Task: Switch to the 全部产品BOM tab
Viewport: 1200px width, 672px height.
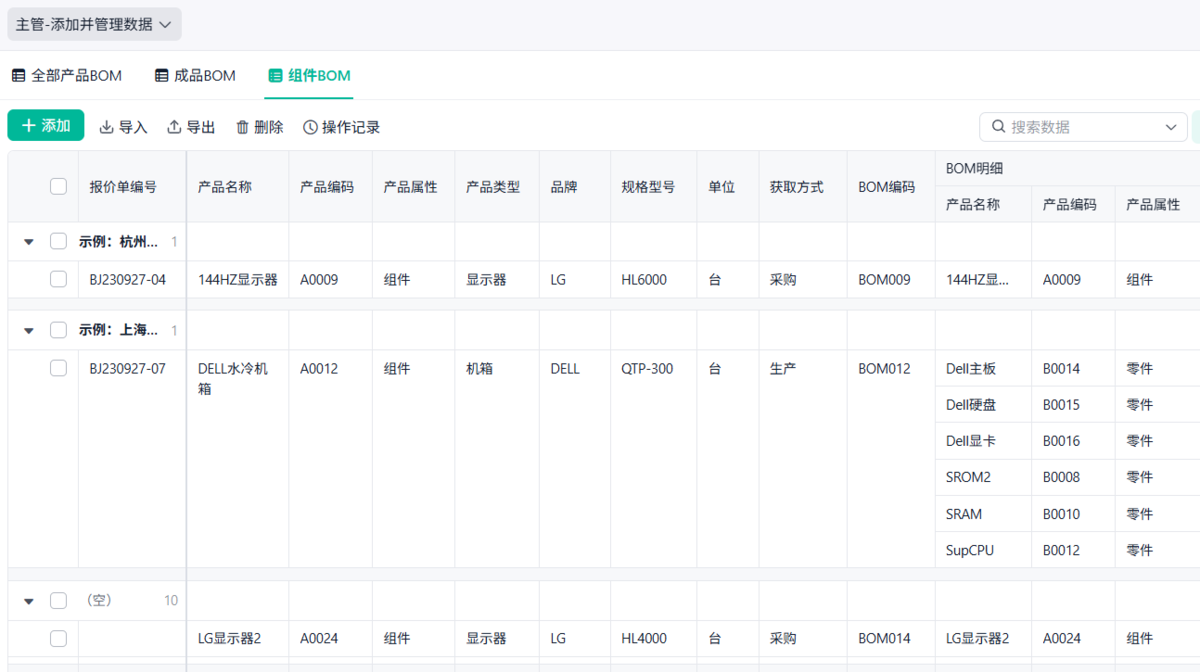Action: click(76, 76)
